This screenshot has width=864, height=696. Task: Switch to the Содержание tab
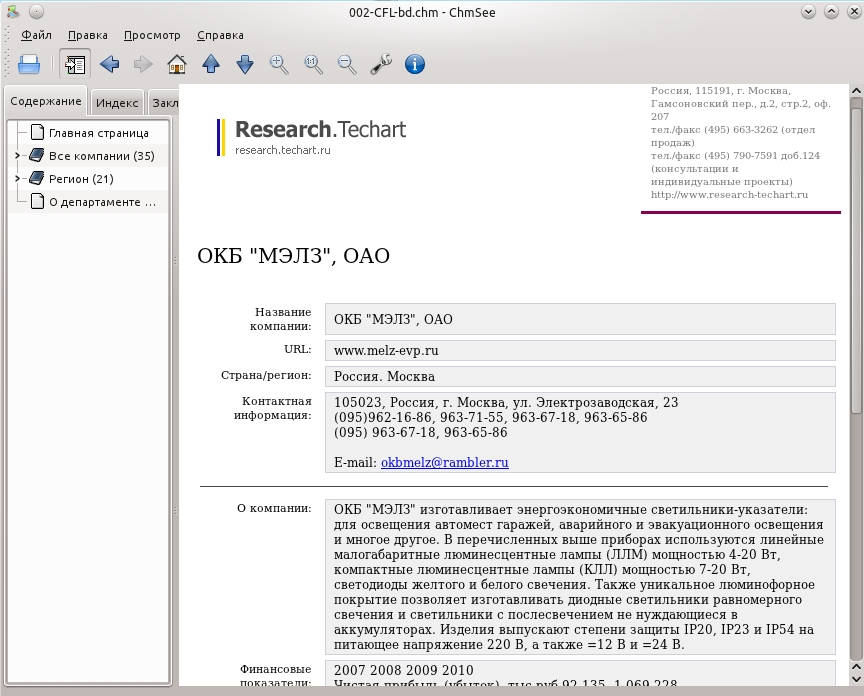click(46, 101)
